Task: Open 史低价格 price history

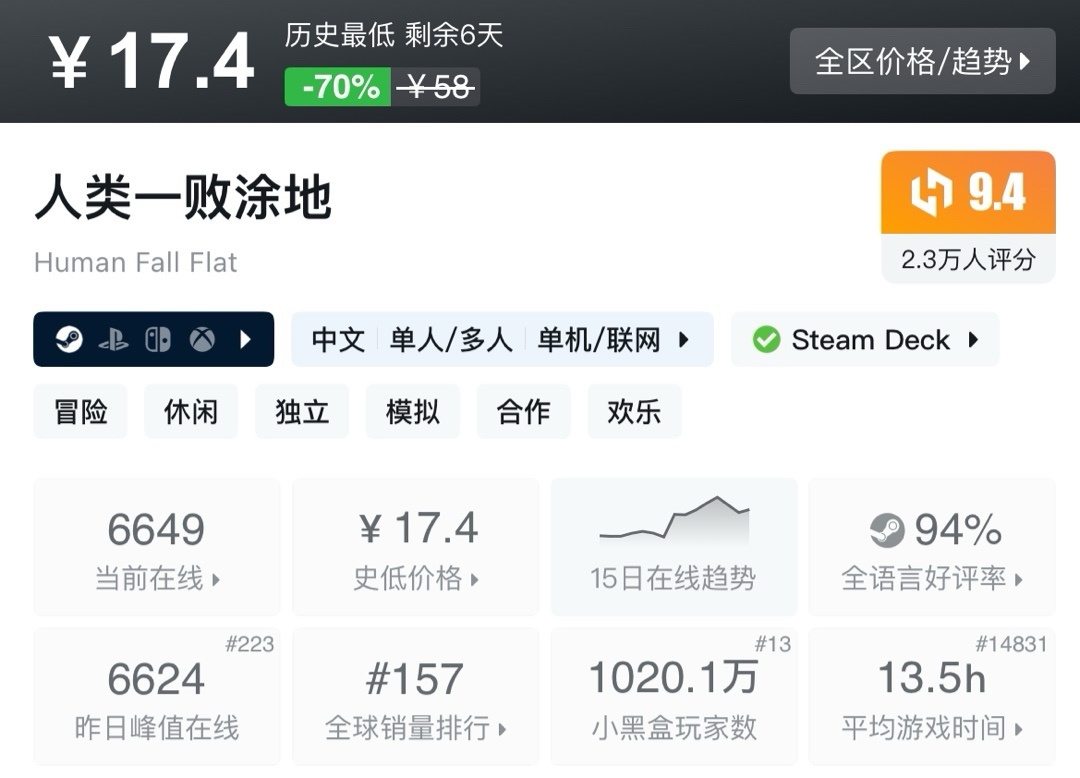Action: click(416, 546)
